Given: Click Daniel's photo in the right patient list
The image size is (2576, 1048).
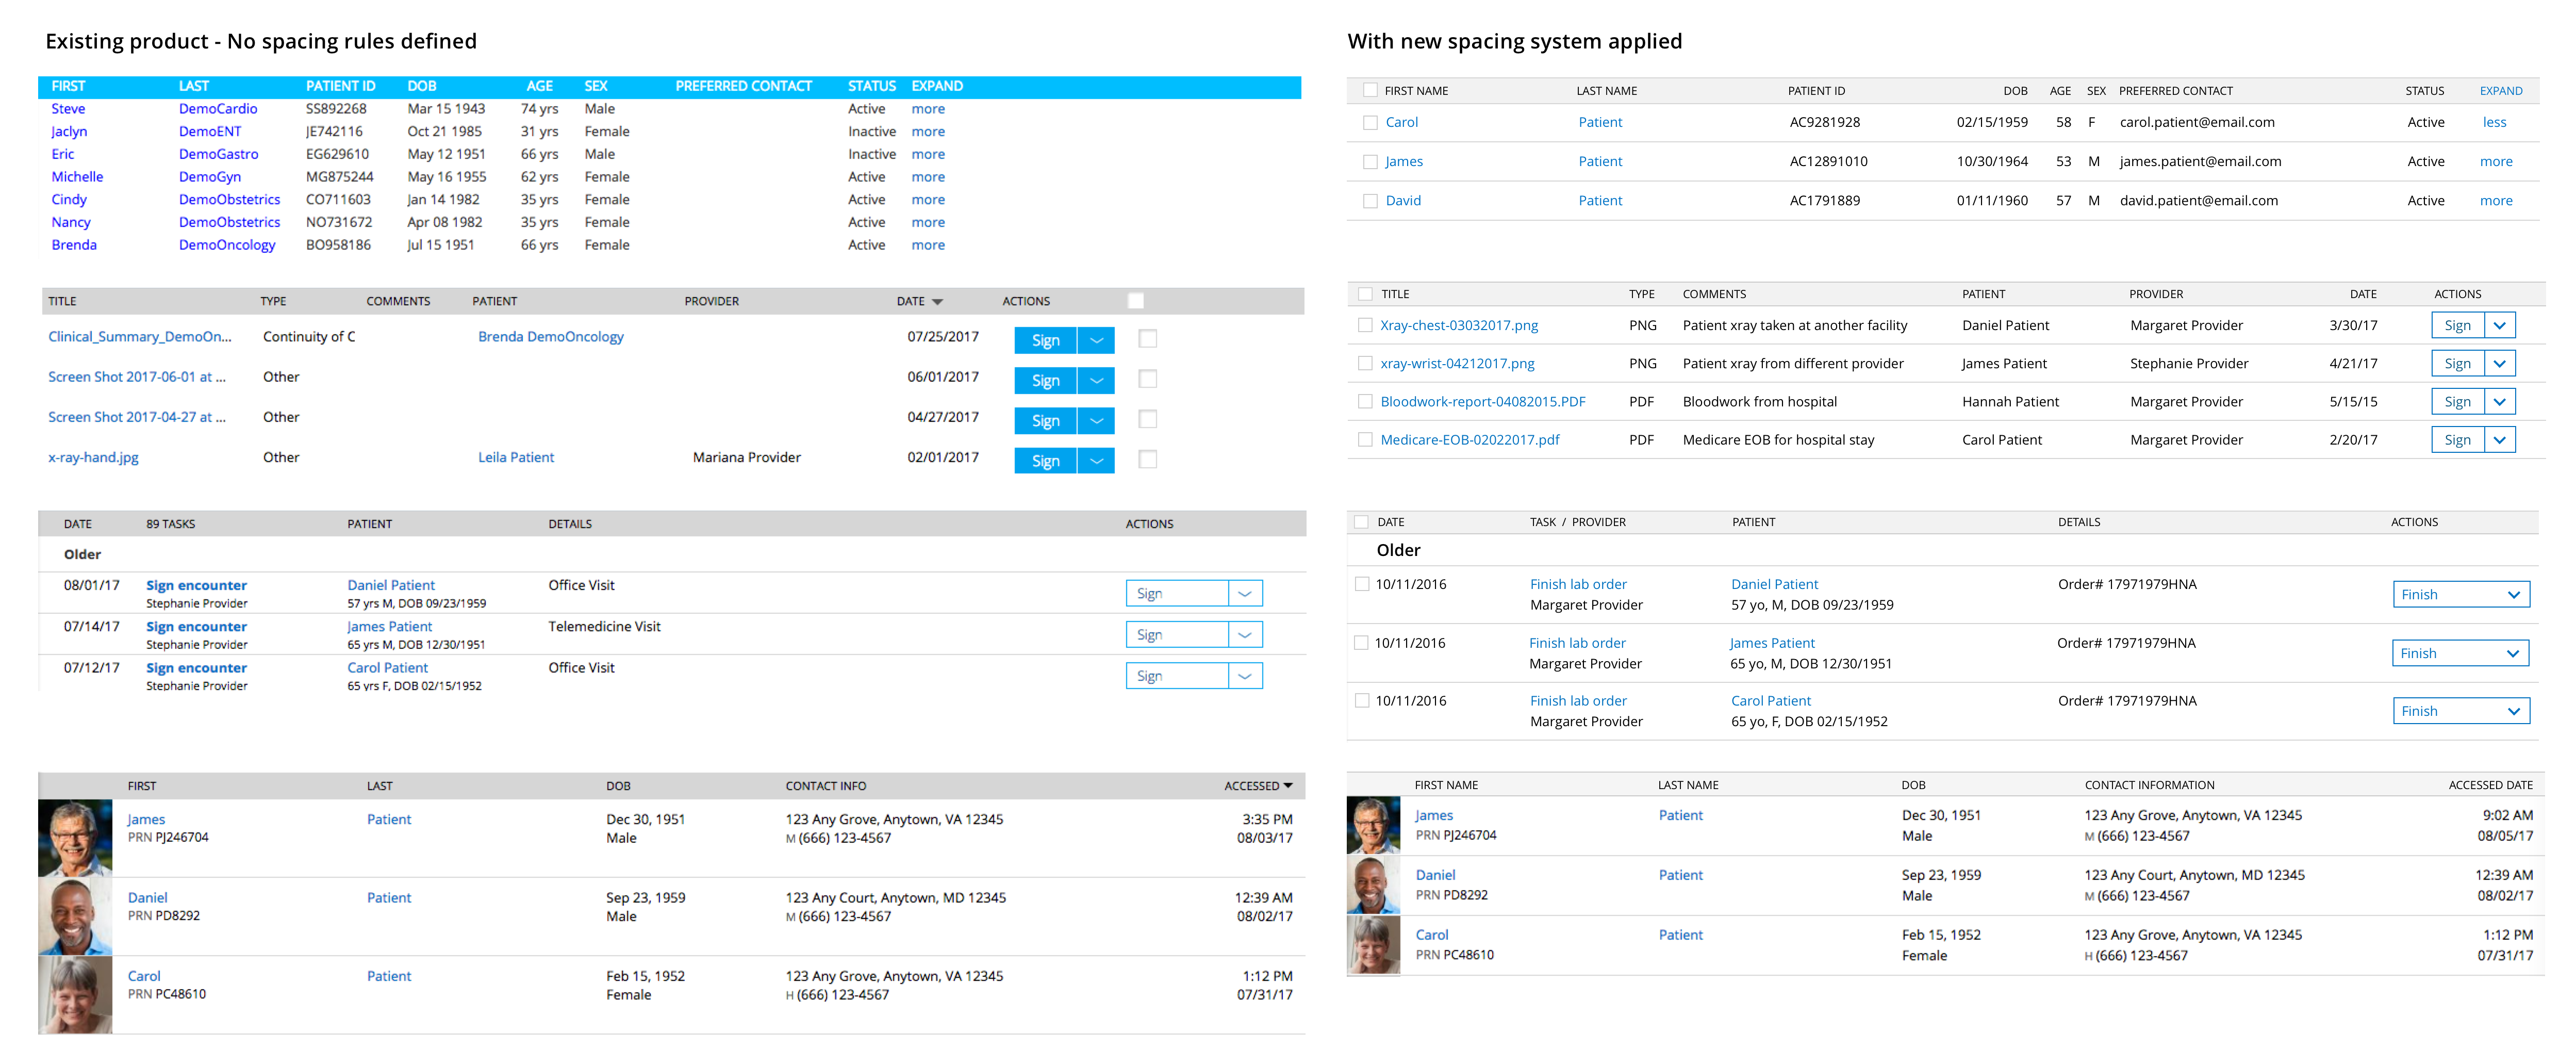Looking at the screenshot, I should 1373,885.
